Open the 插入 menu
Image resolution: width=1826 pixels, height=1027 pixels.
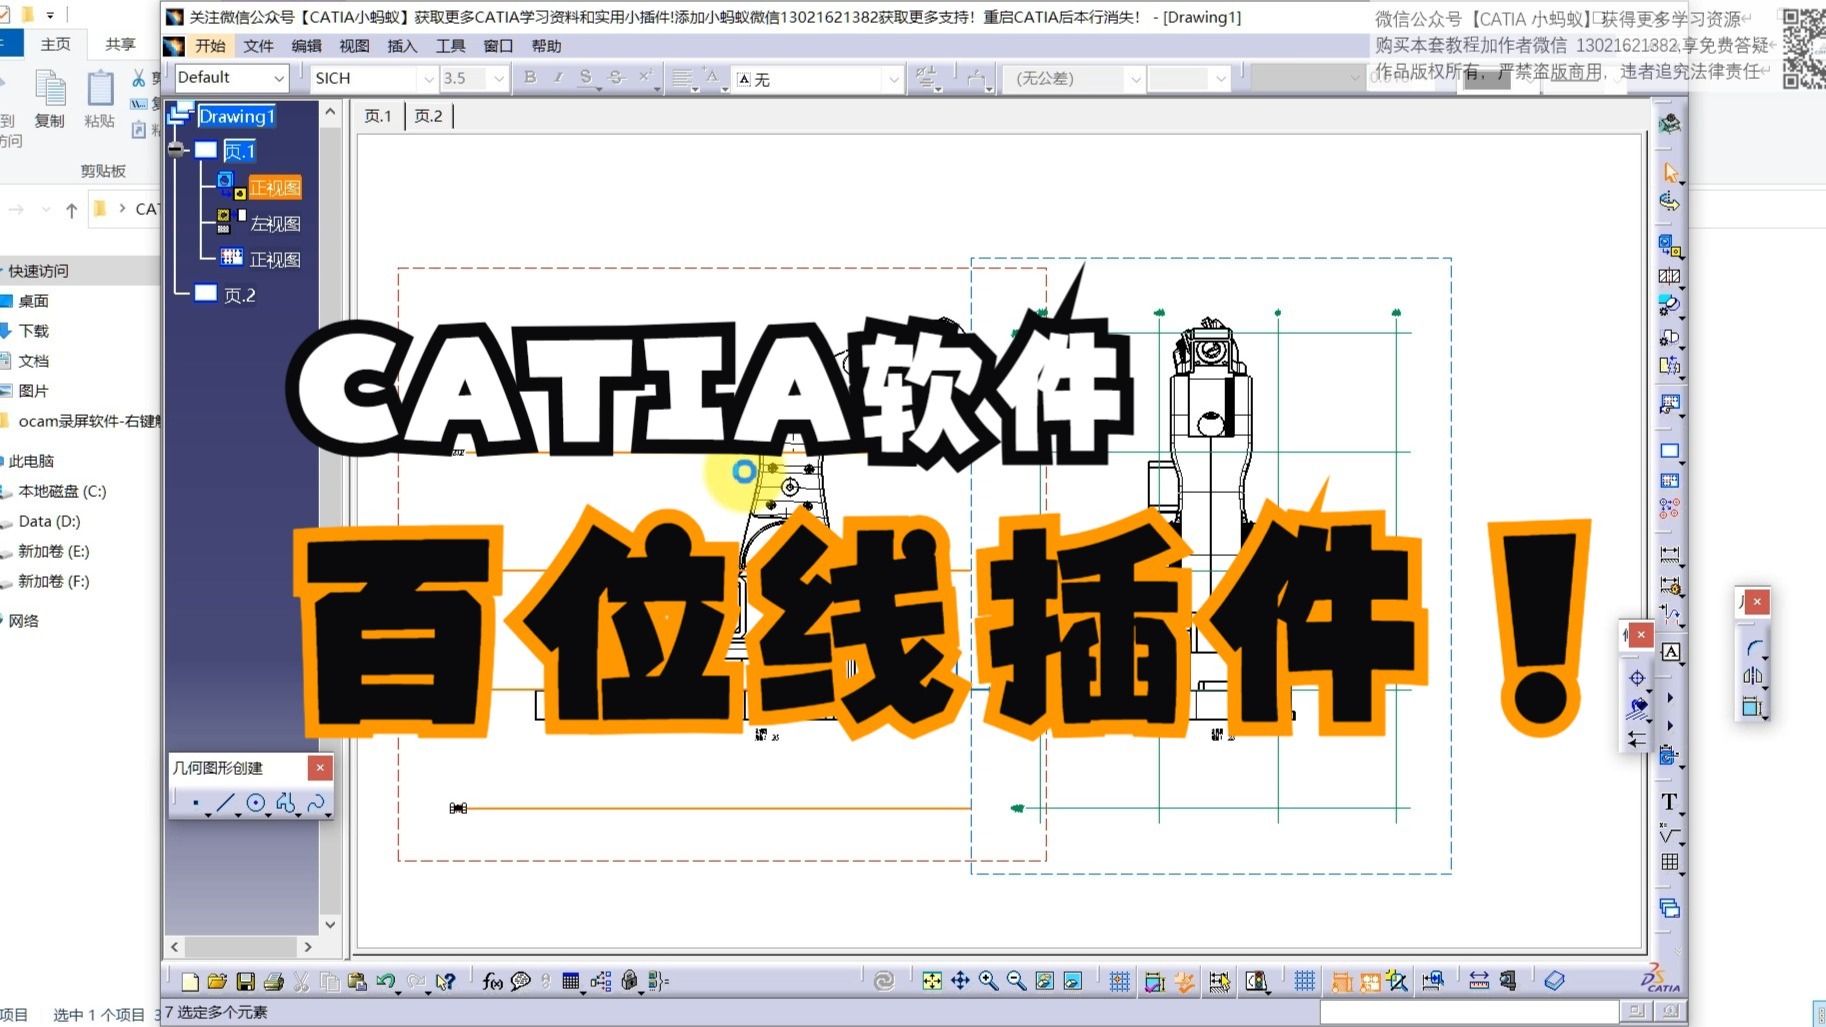tap(402, 46)
